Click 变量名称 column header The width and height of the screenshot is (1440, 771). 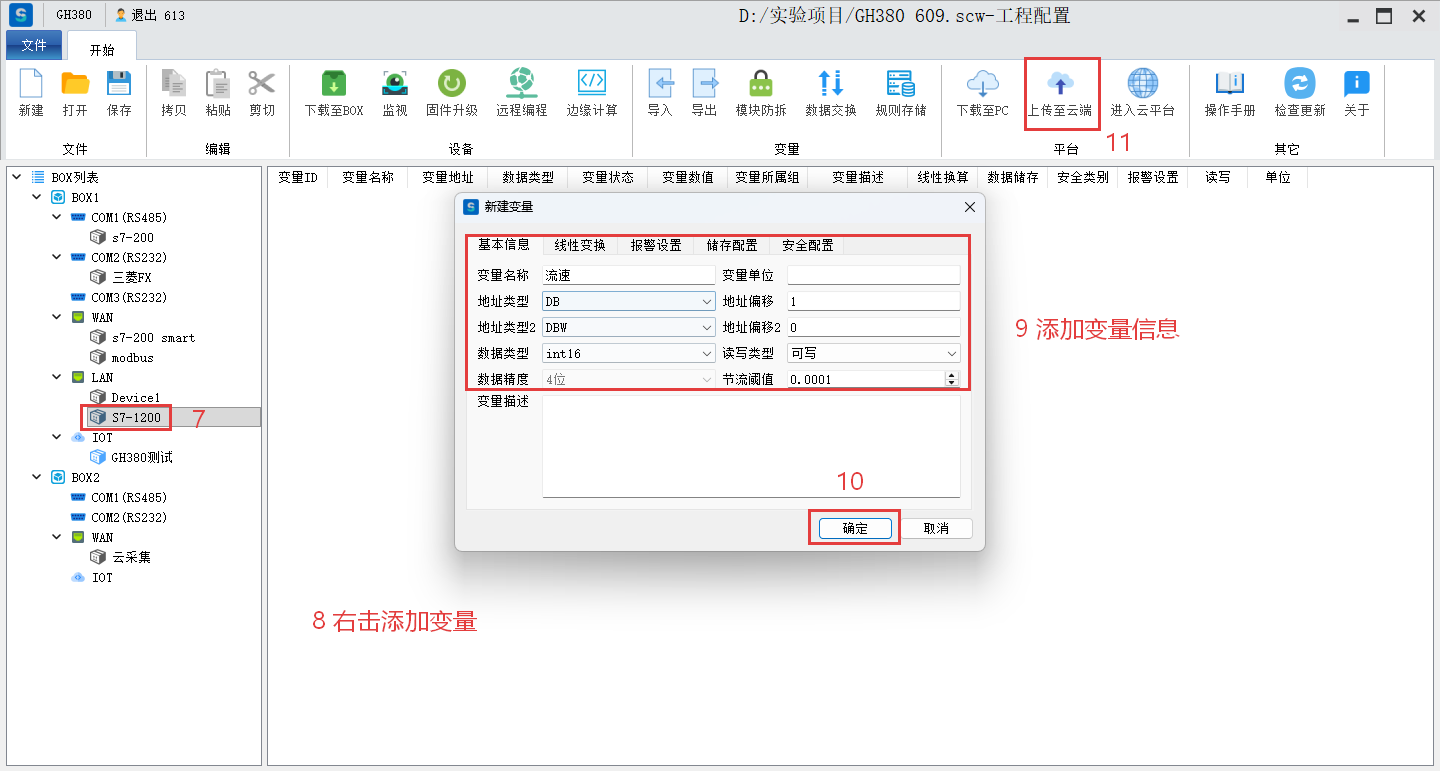click(x=367, y=177)
